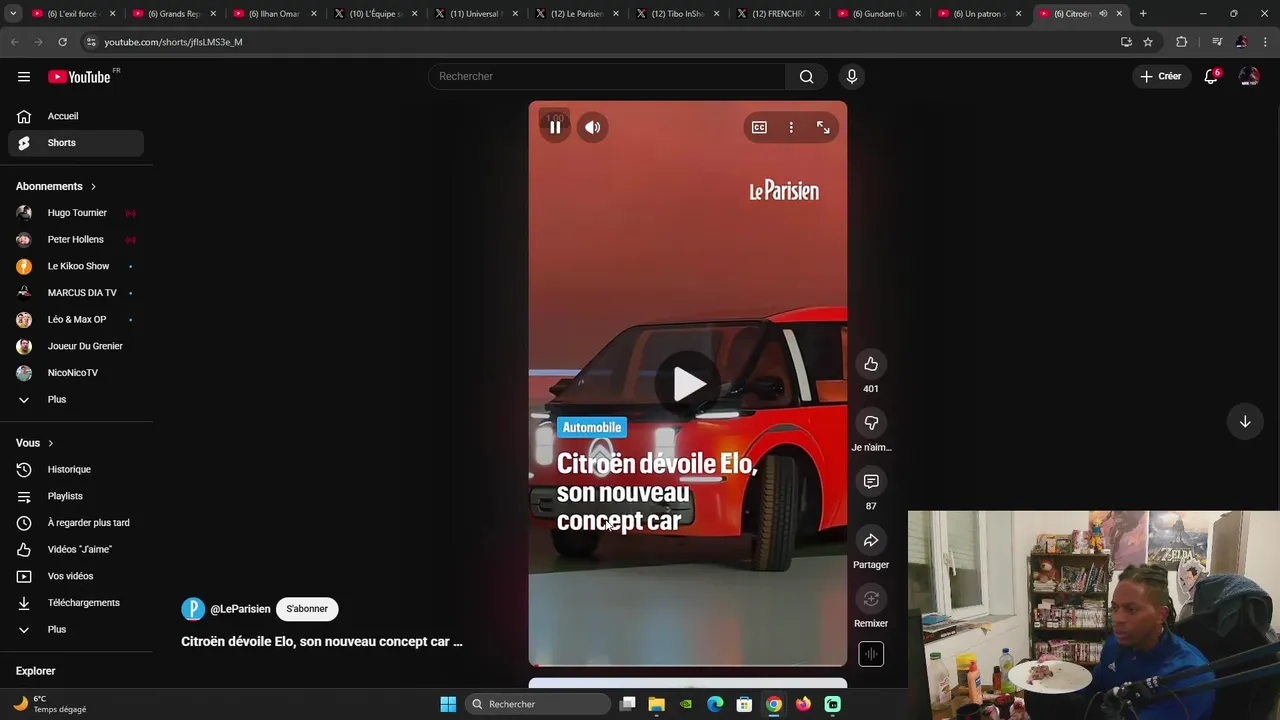Enter fullscreen on the Short
1280x720 pixels.
823,127
